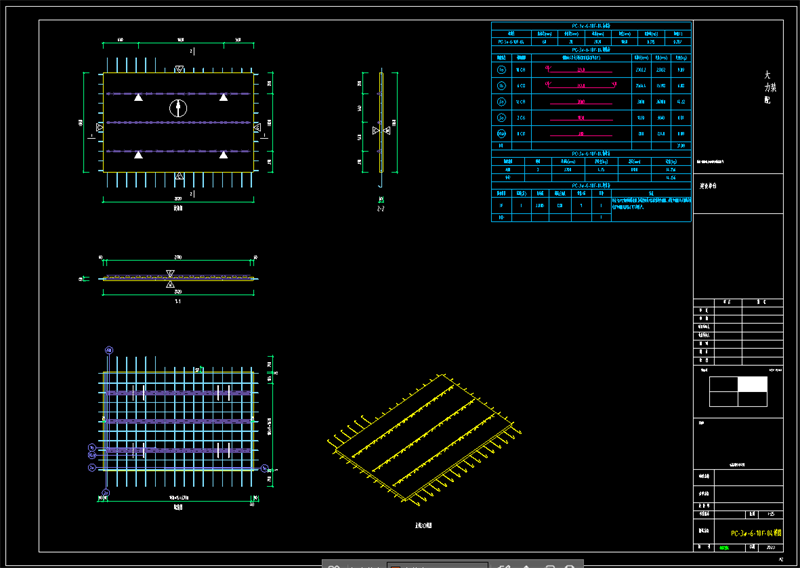Select the vertical 2-2 side section view
Image resolution: width=800 pixels, height=568 pixels.
coord(381,130)
